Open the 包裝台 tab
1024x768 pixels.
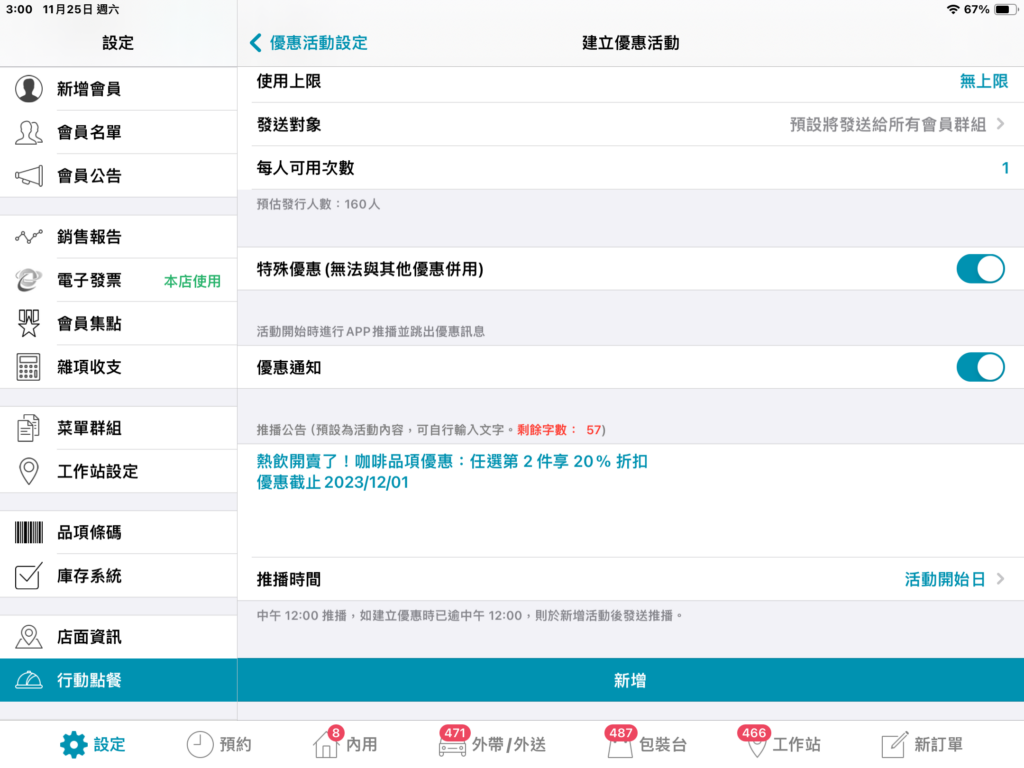click(646, 744)
